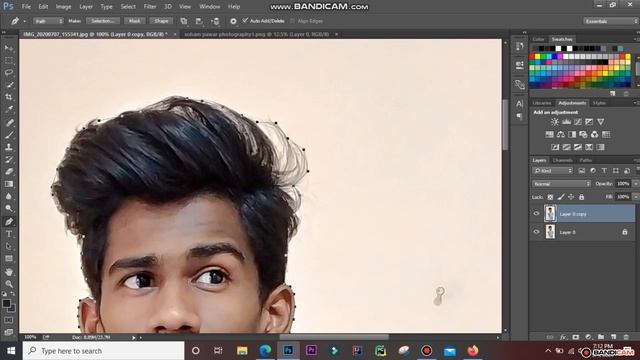Image resolution: width=640 pixels, height=360 pixels.
Task: Open Pen tool preset picker arrow
Action: click(24, 21)
